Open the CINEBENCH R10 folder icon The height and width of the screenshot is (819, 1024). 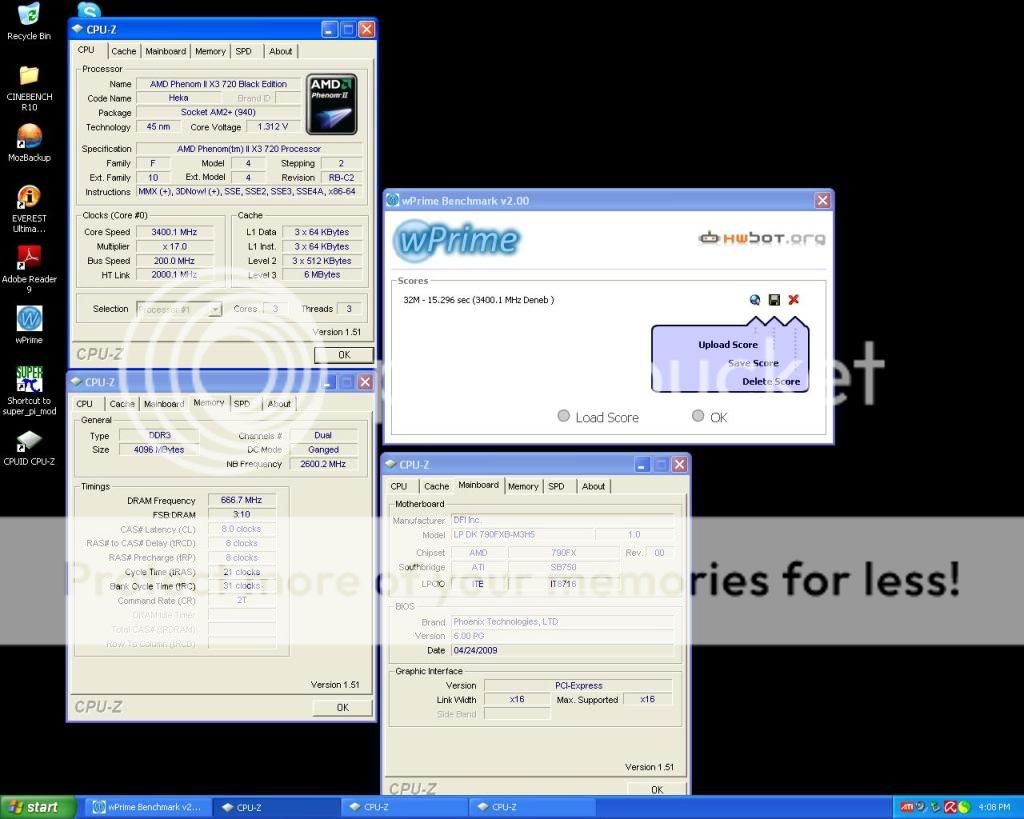click(x=29, y=88)
